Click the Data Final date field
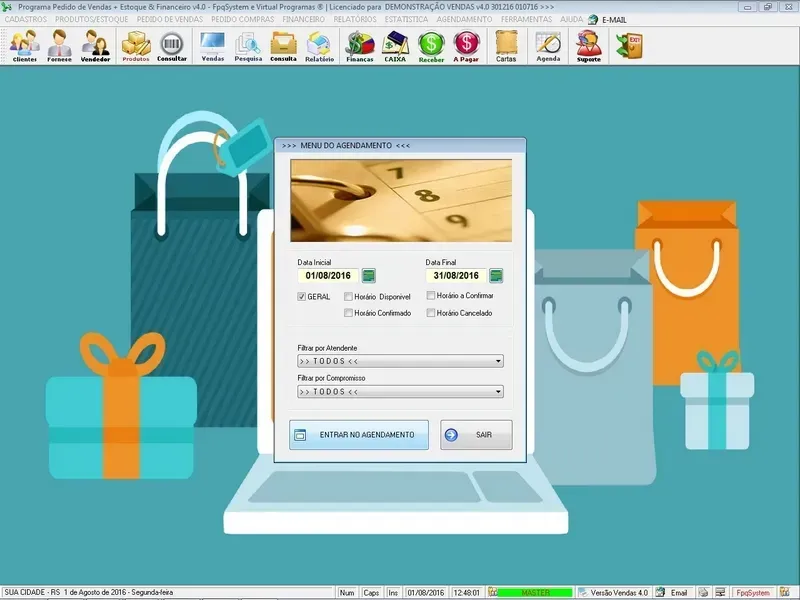Viewport: 800px width, 600px height. pyautogui.click(x=455, y=276)
